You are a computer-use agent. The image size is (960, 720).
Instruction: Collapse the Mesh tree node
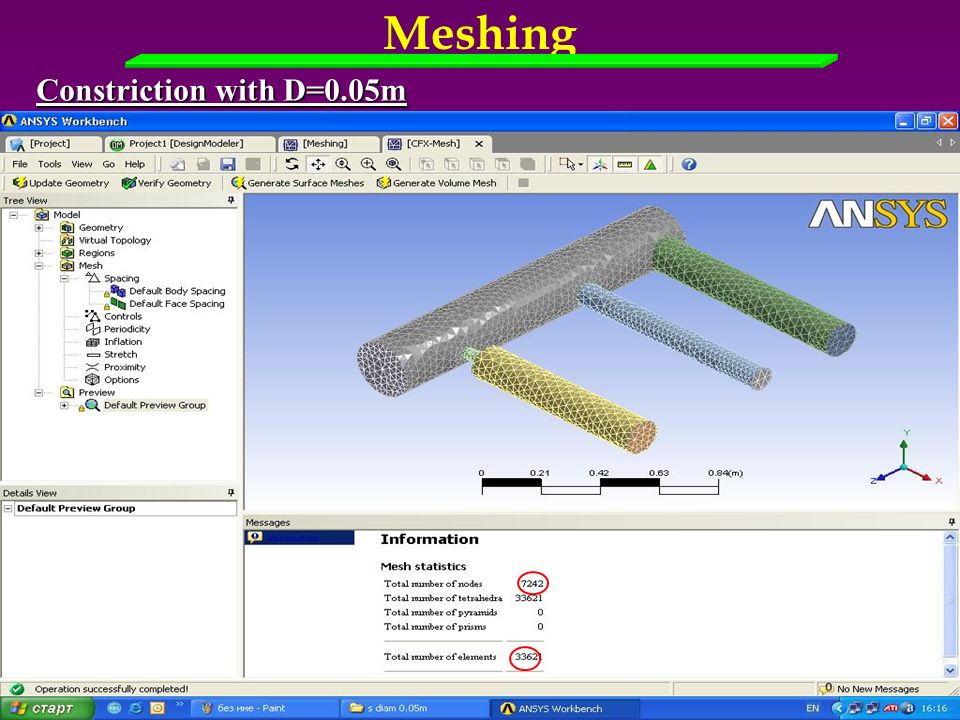[x=39, y=266]
